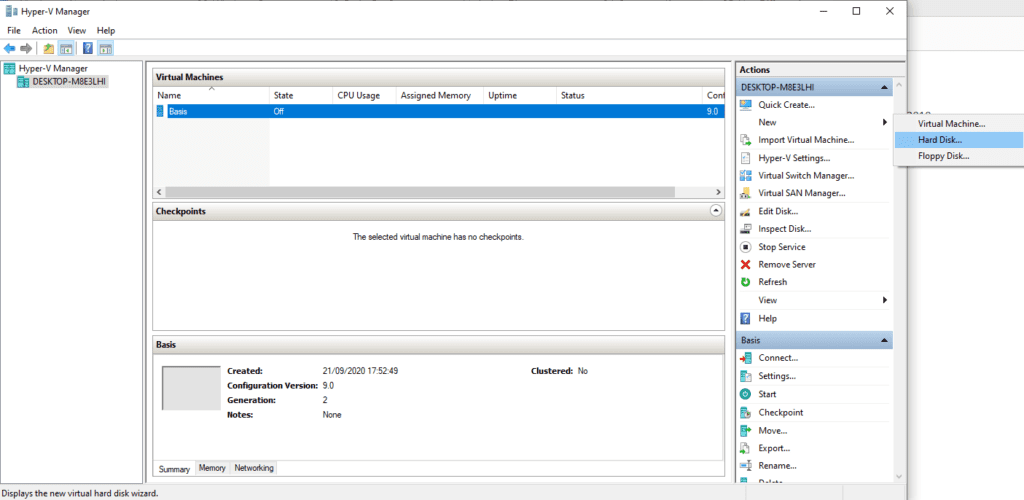Toggle the Show/Hide Action Pane toolbar icon
The height and width of the screenshot is (500, 1024).
pos(106,48)
